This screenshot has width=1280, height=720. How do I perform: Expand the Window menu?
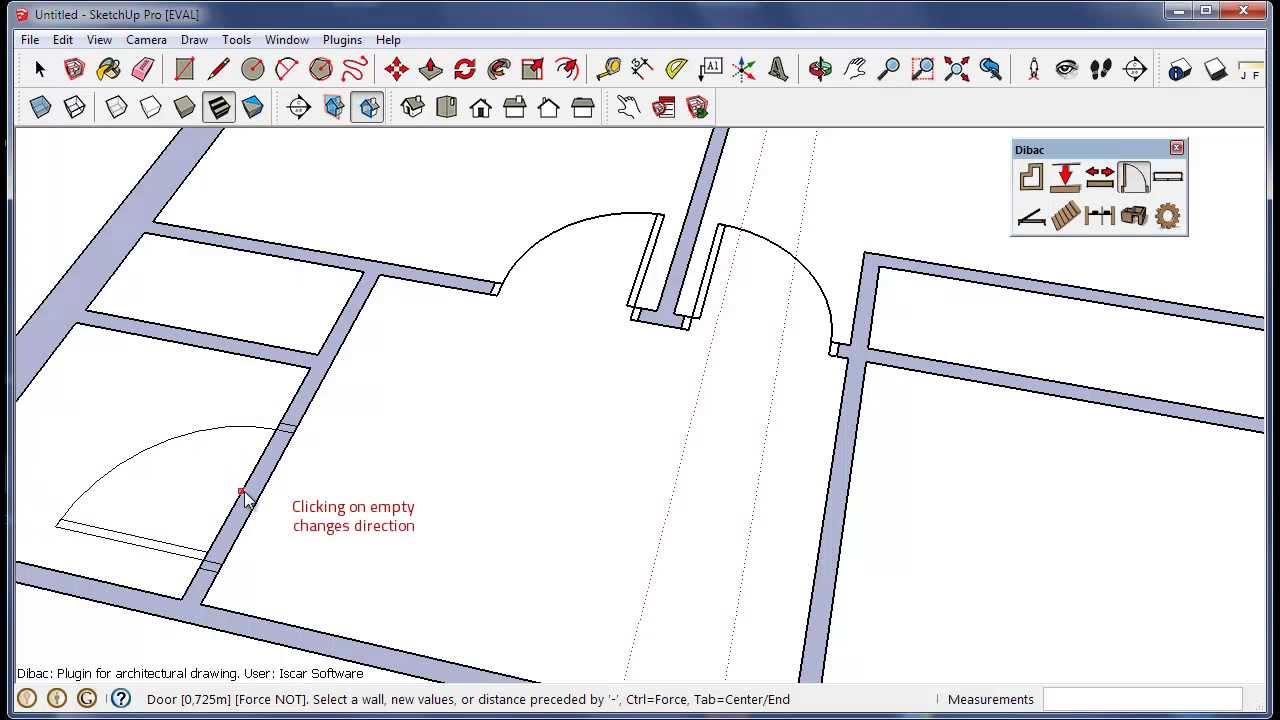(286, 40)
